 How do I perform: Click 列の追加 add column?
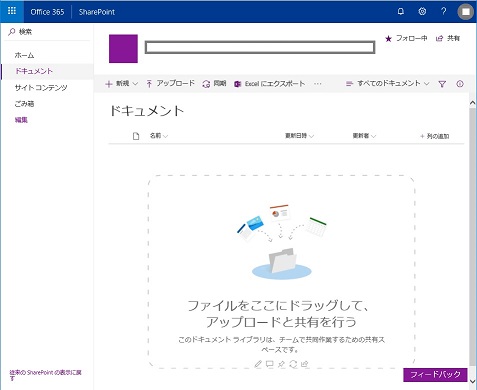coord(435,136)
